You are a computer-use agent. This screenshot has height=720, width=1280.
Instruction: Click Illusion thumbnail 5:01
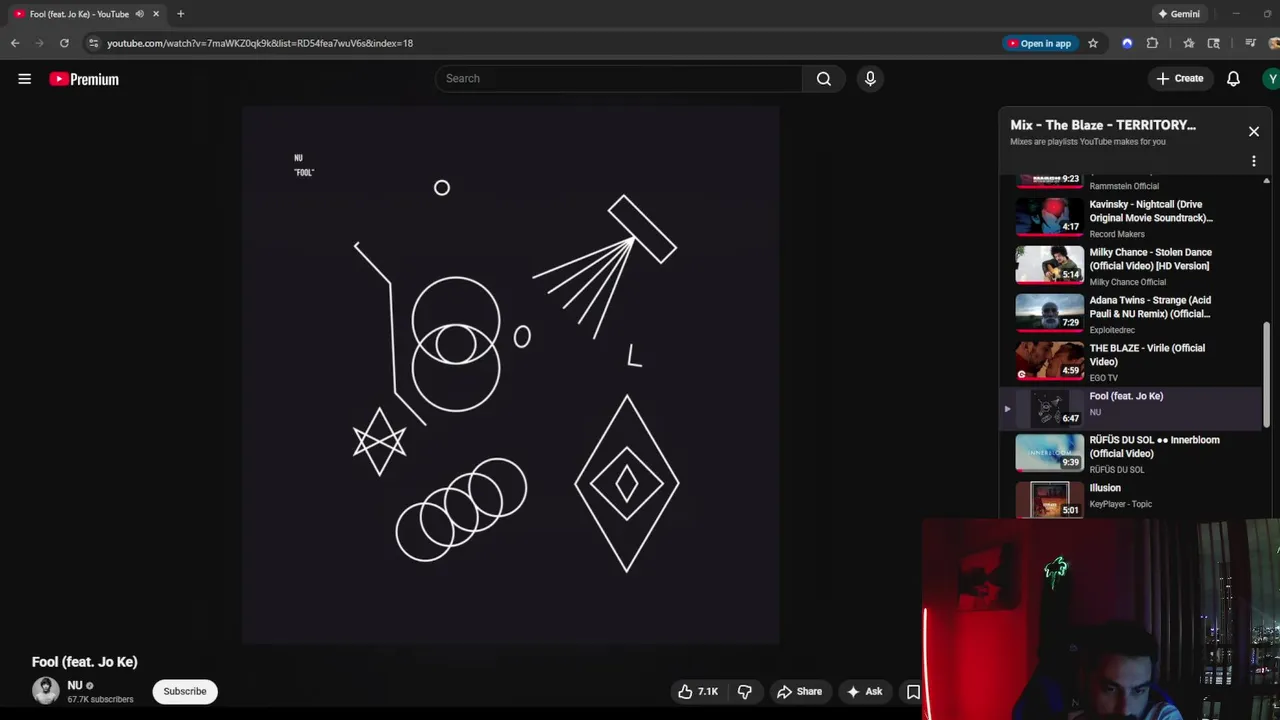[x=1049, y=499]
